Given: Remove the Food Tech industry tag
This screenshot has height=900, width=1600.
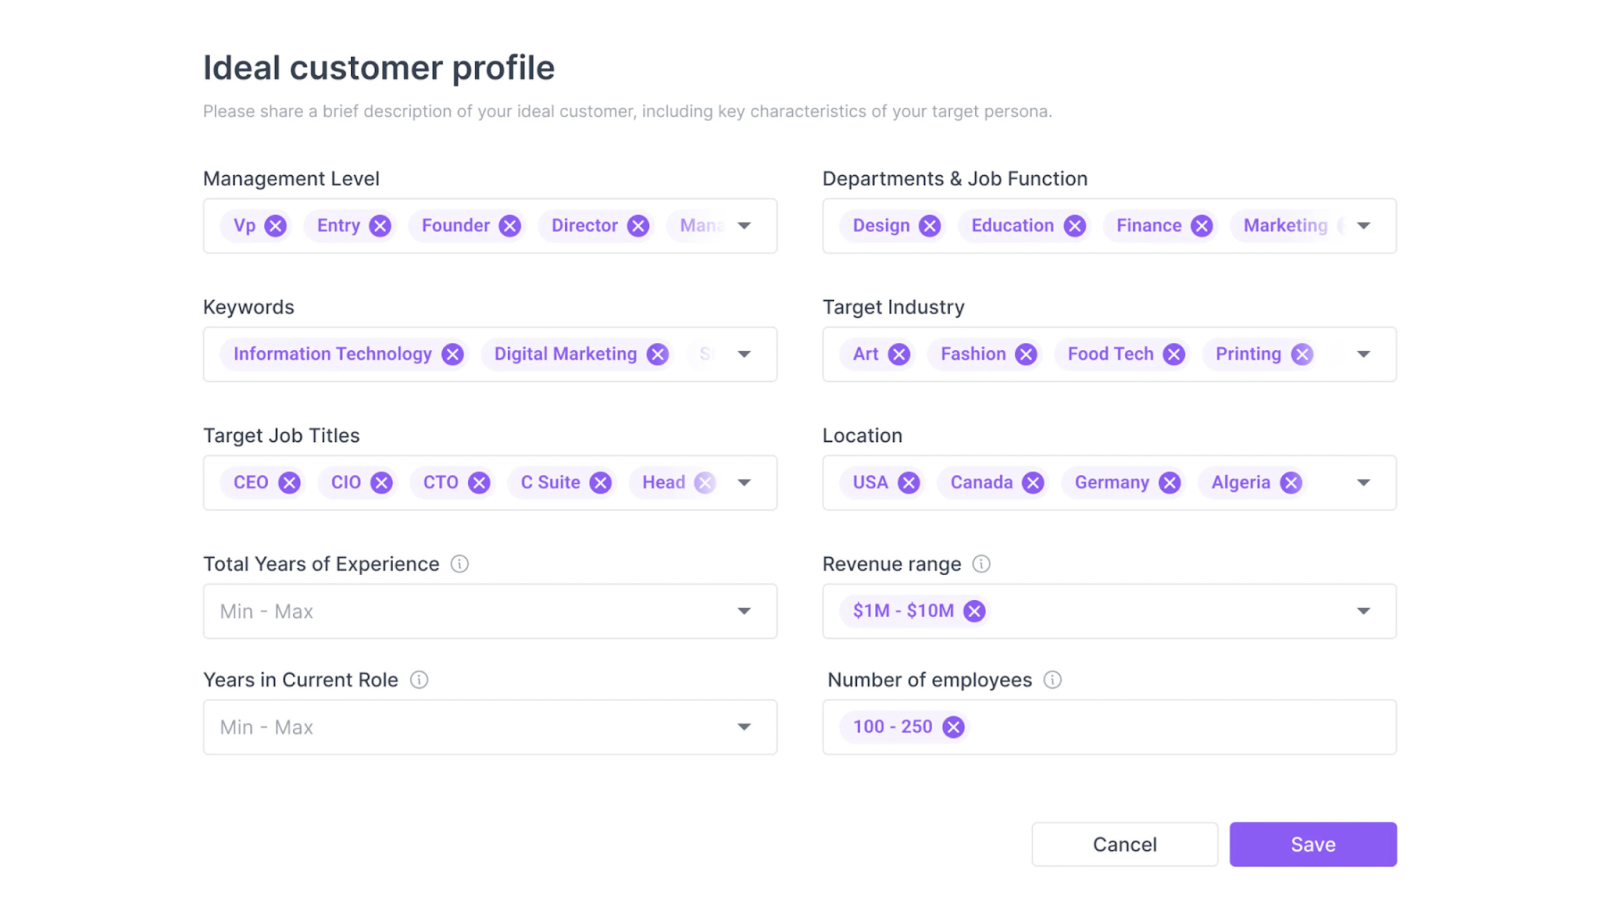Looking at the screenshot, I should 1174,354.
